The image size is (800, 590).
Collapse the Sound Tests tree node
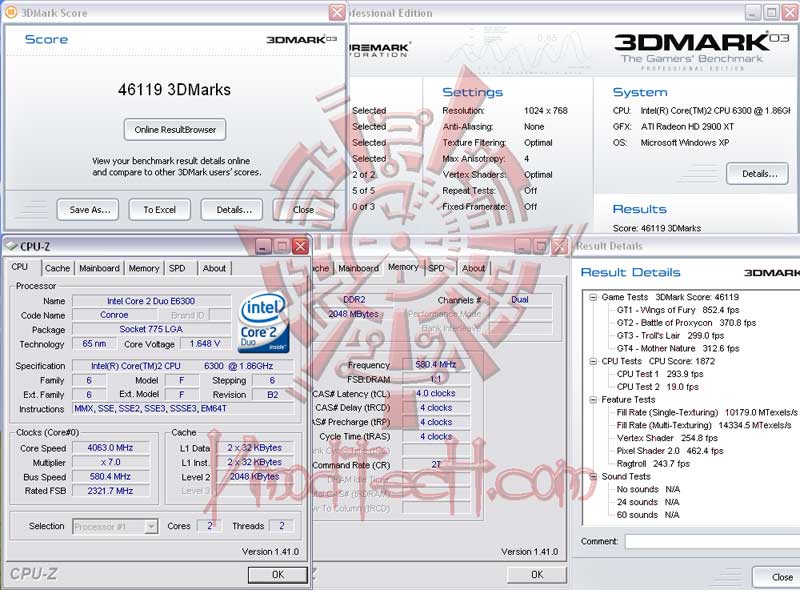click(593, 477)
